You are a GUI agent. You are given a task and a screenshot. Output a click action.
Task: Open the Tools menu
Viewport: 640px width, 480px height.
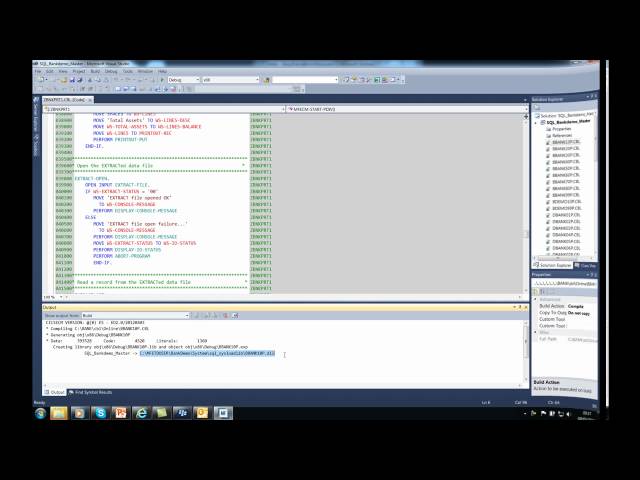point(128,71)
